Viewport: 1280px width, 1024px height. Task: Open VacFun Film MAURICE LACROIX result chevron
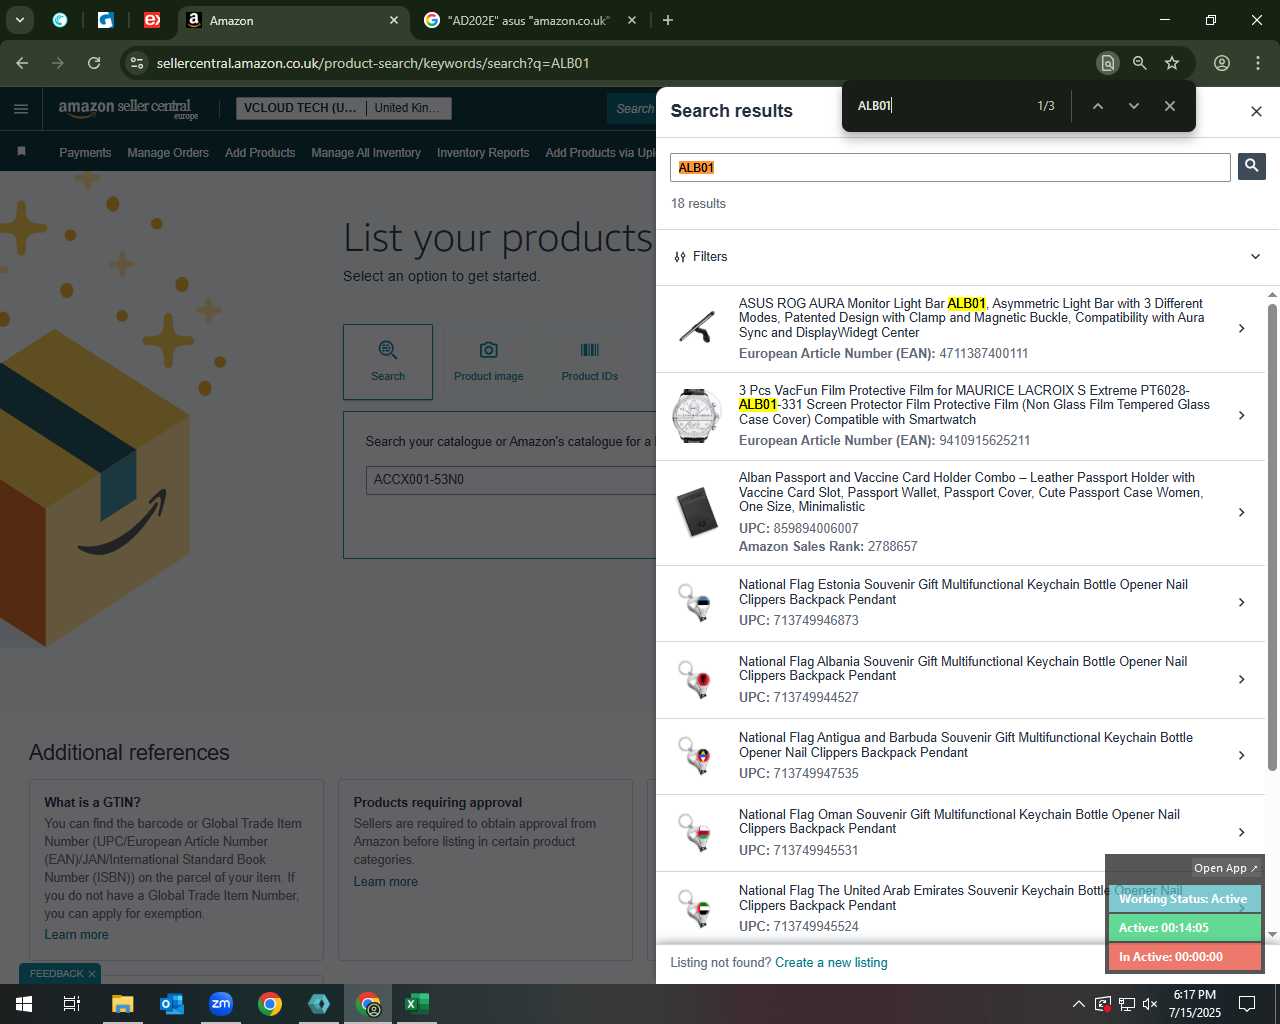(x=1241, y=415)
